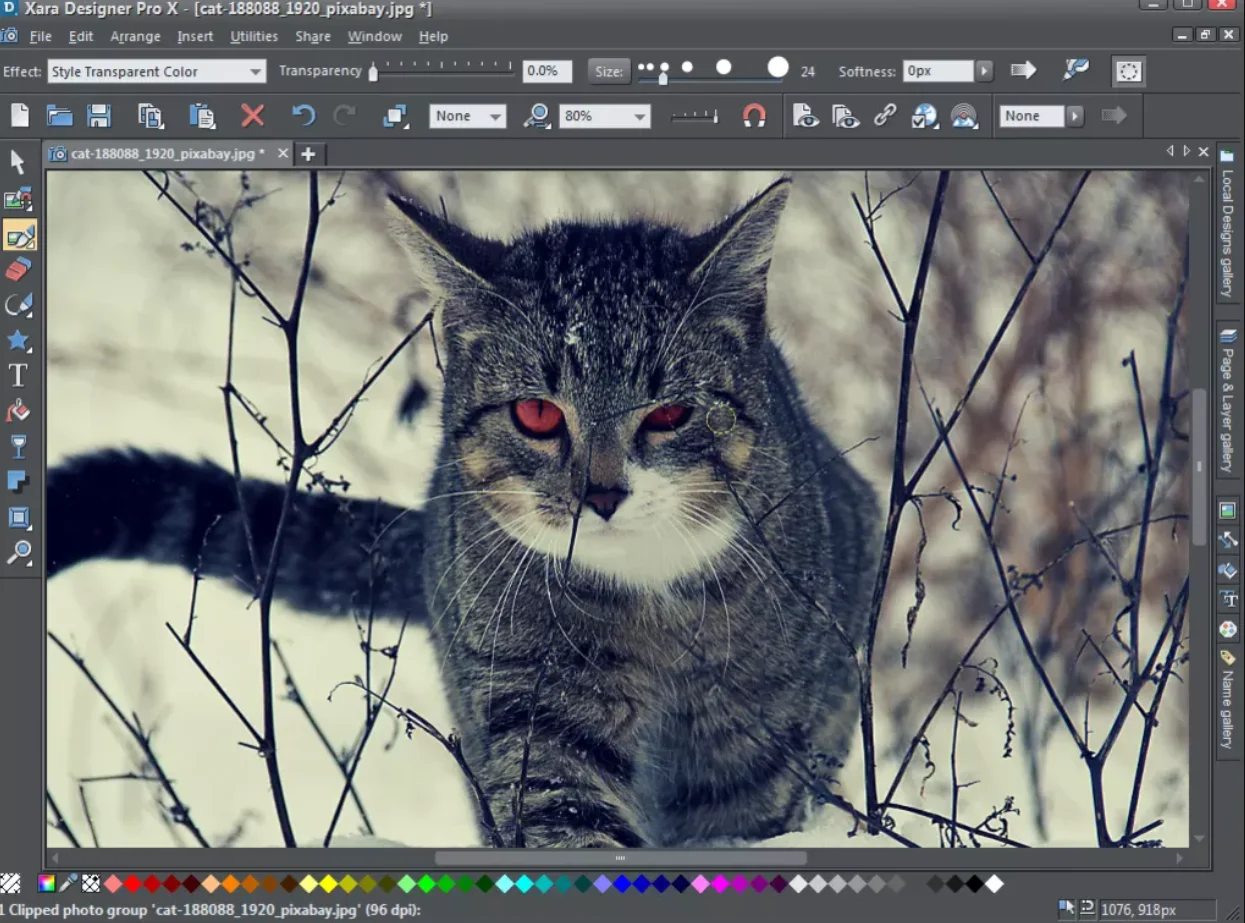Open the color editor rainbow icon

[x=46, y=883]
